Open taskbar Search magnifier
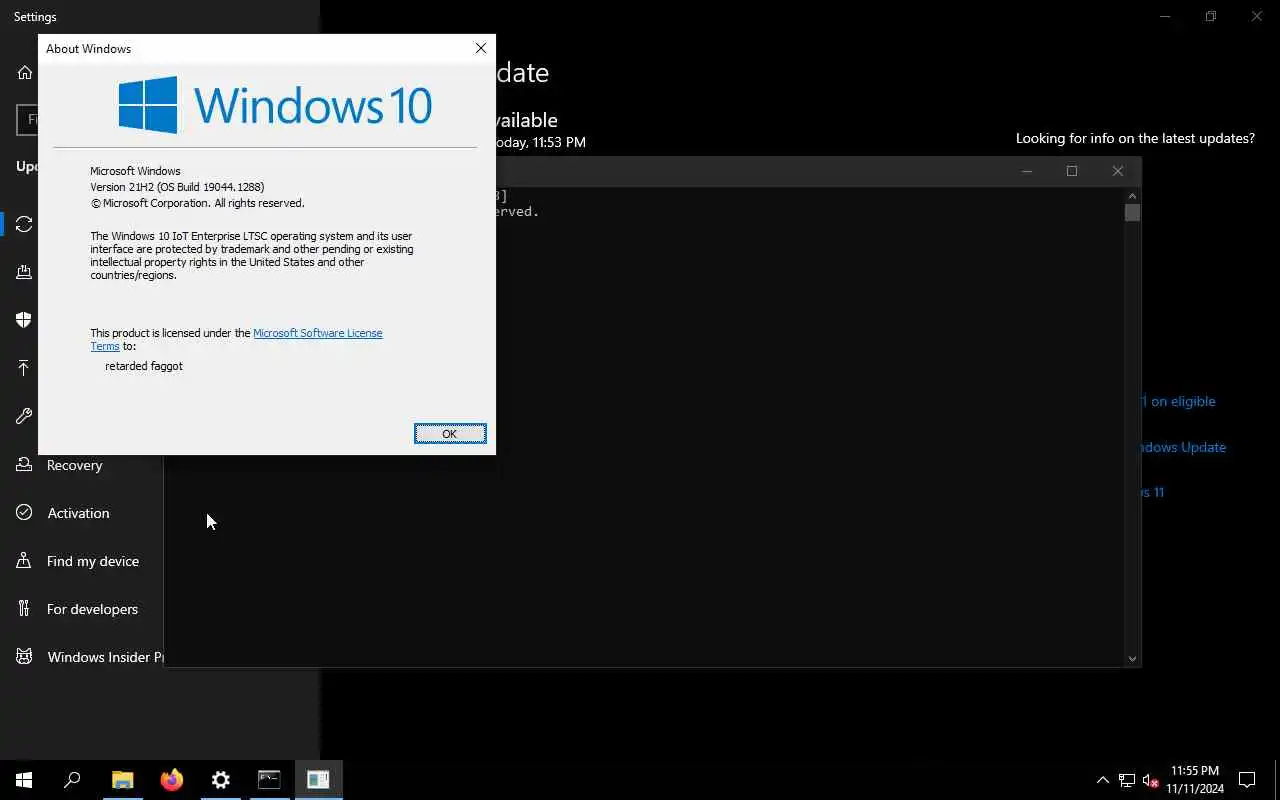 [x=72, y=780]
